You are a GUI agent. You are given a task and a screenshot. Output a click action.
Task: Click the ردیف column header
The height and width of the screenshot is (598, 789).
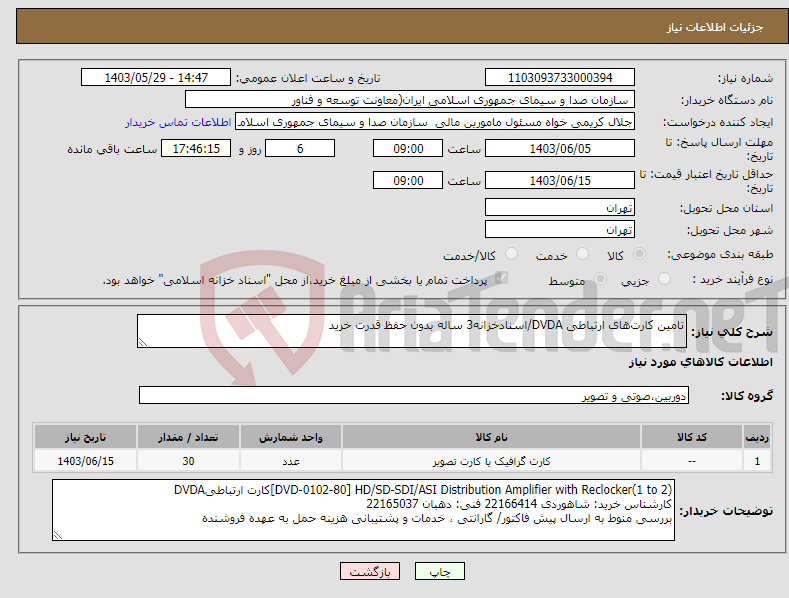pyautogui.click(x=757, y=437)
